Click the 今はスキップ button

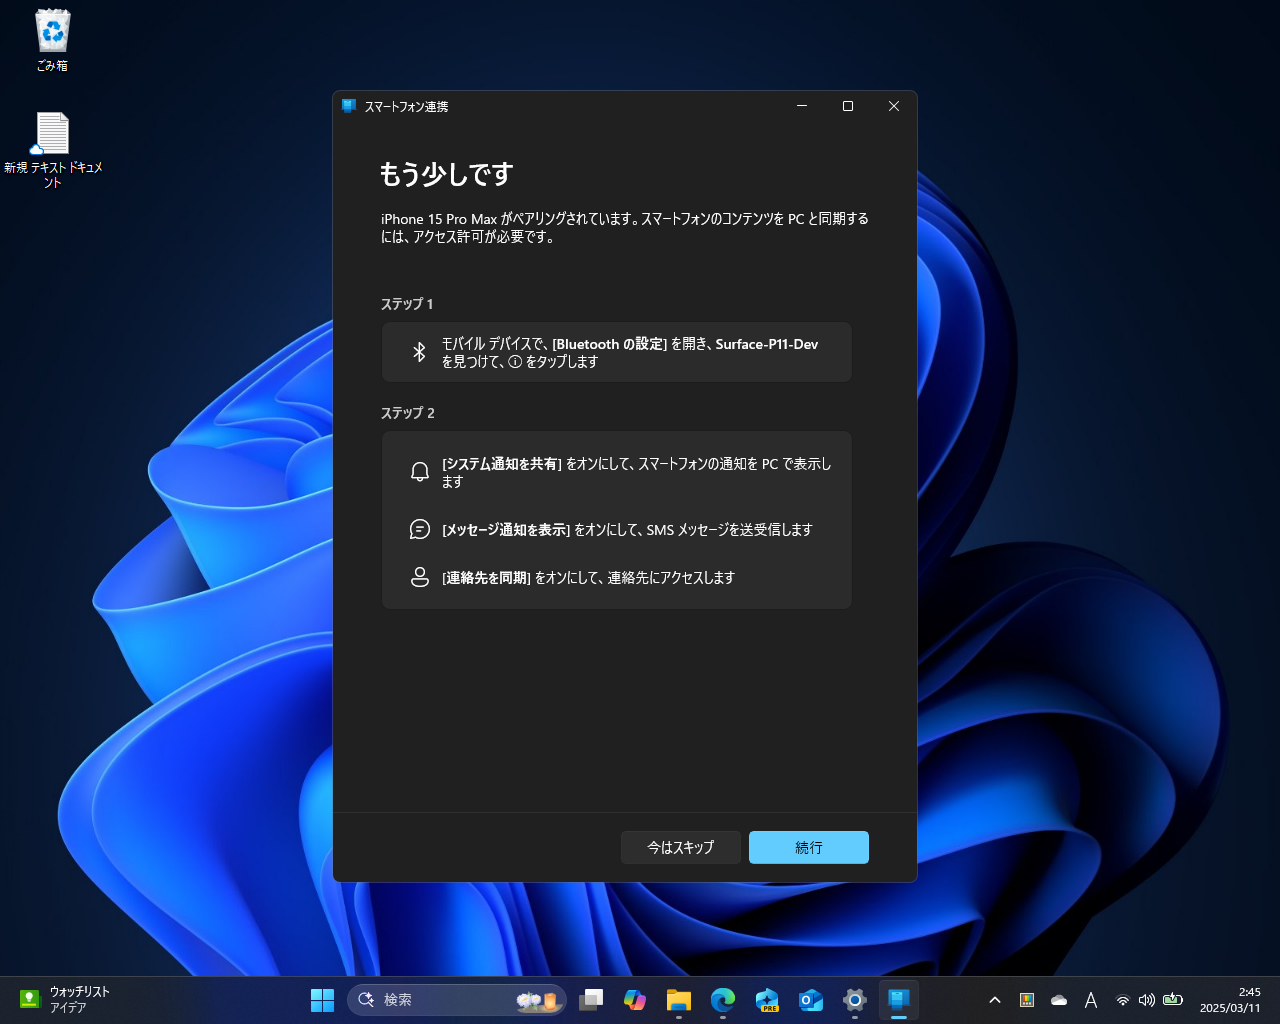(681, 847)
